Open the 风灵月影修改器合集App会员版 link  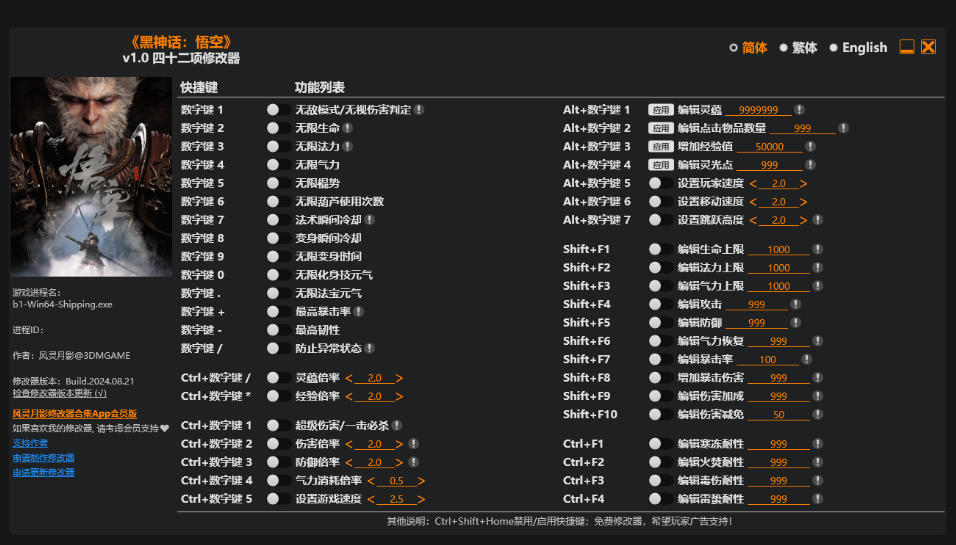[74, 413]
